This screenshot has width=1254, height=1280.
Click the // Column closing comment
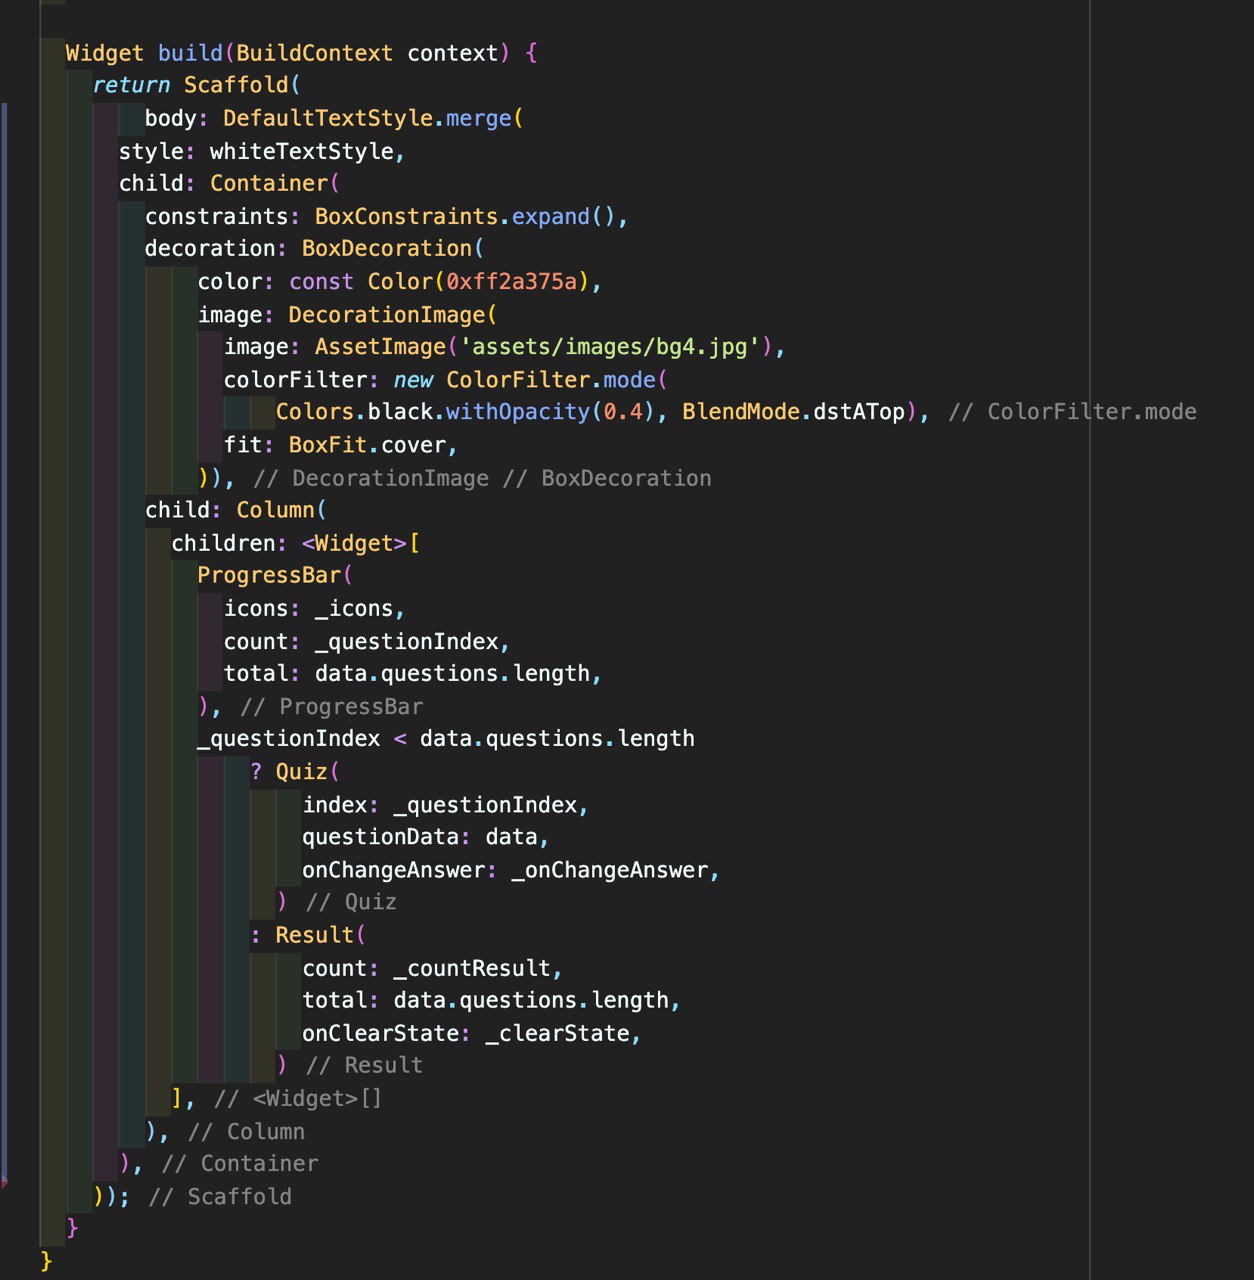246,1131
